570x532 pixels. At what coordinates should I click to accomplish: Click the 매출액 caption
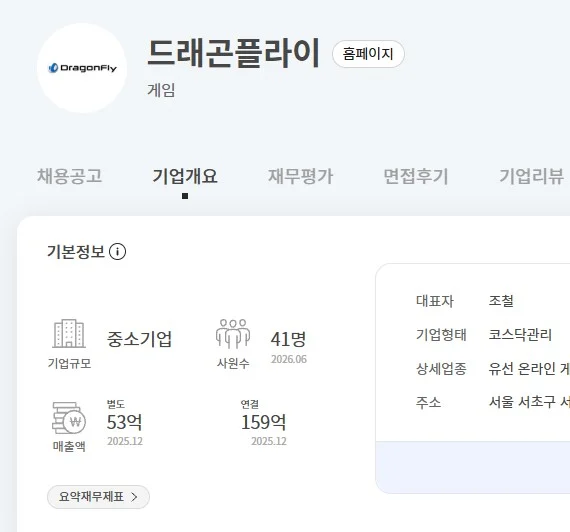tap(69, 446)
